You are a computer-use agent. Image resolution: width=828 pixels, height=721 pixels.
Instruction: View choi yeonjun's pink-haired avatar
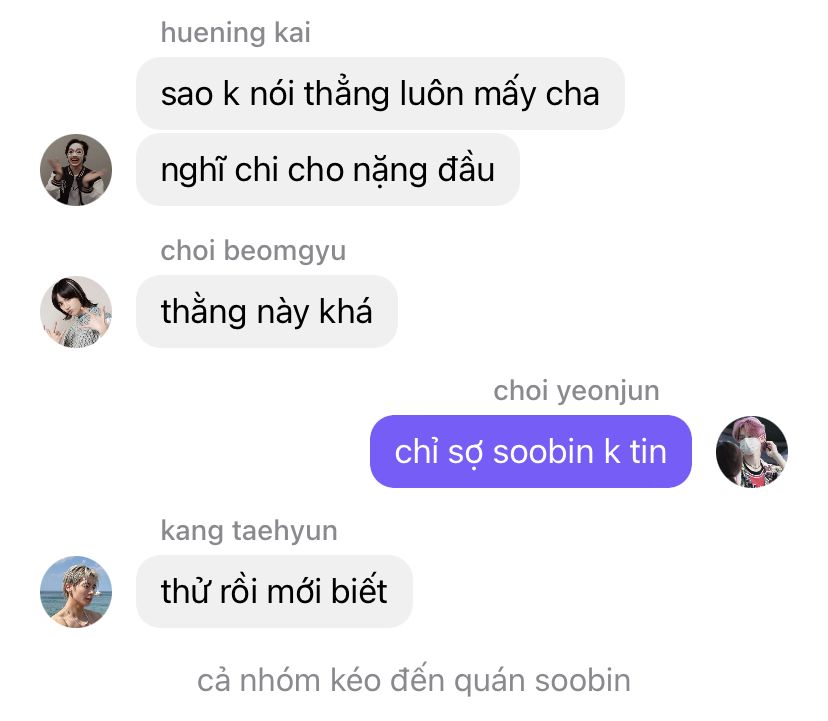(x=751, y=452)
